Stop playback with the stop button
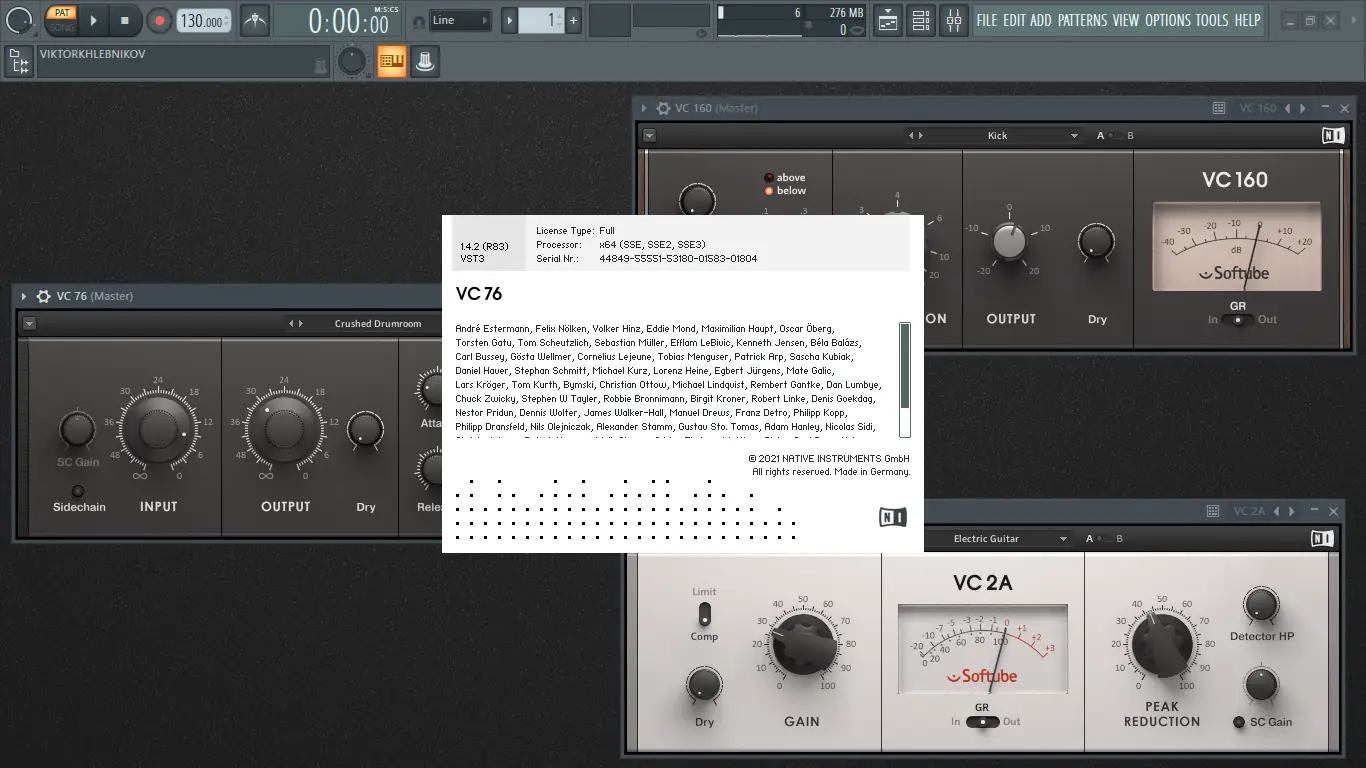 tap(125, 20)
